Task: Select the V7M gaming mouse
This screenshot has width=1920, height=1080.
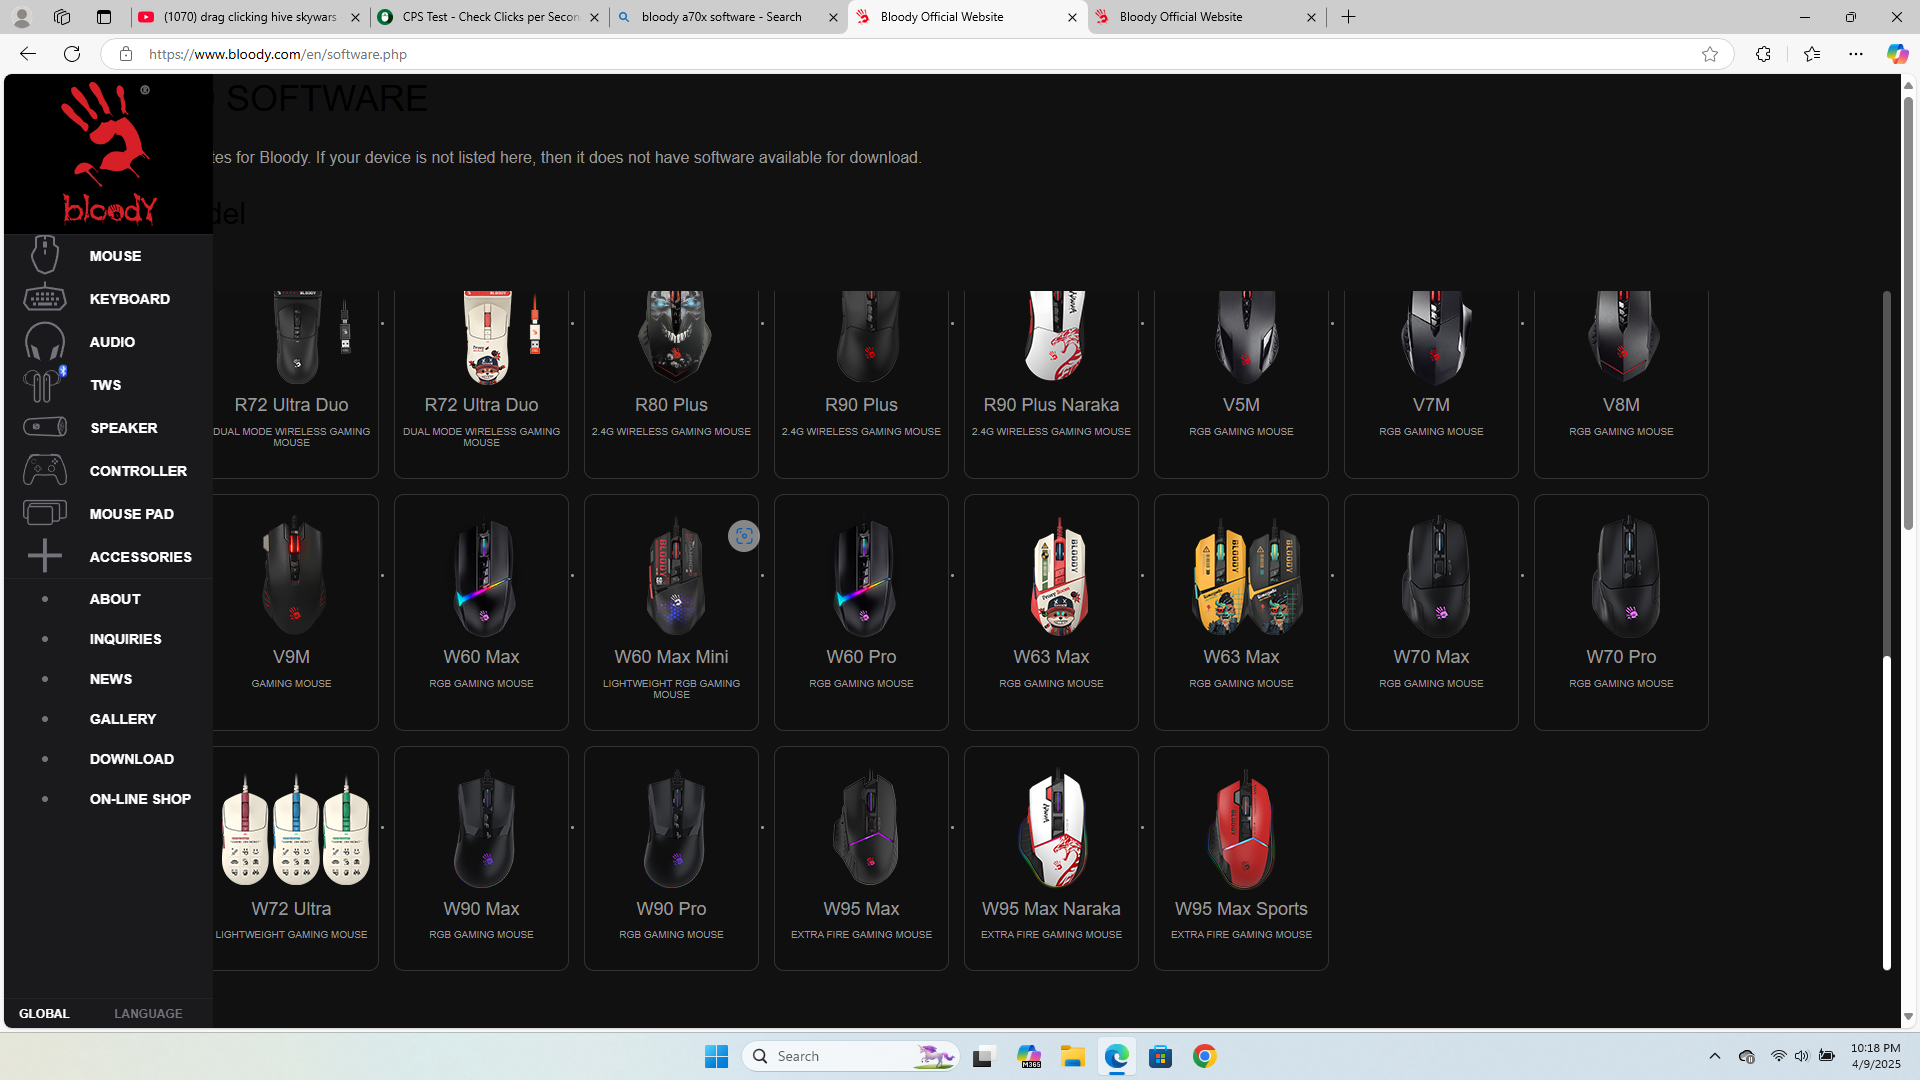Action: (1431, 384)
